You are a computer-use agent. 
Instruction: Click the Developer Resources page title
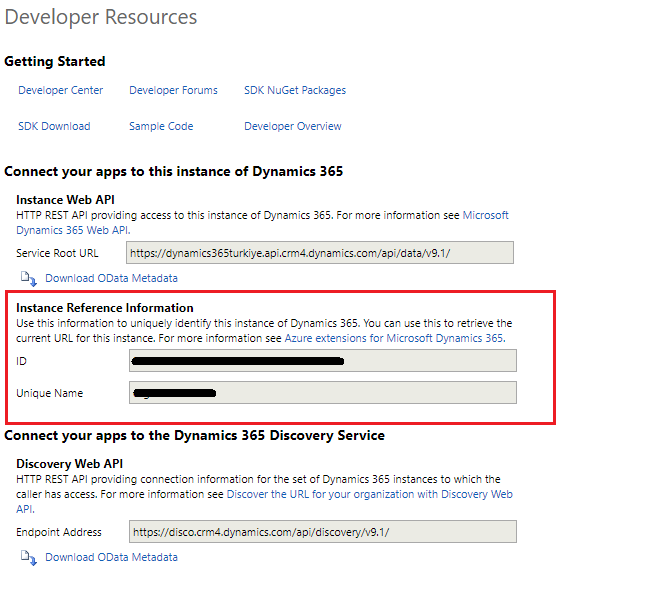coord(101,17)
